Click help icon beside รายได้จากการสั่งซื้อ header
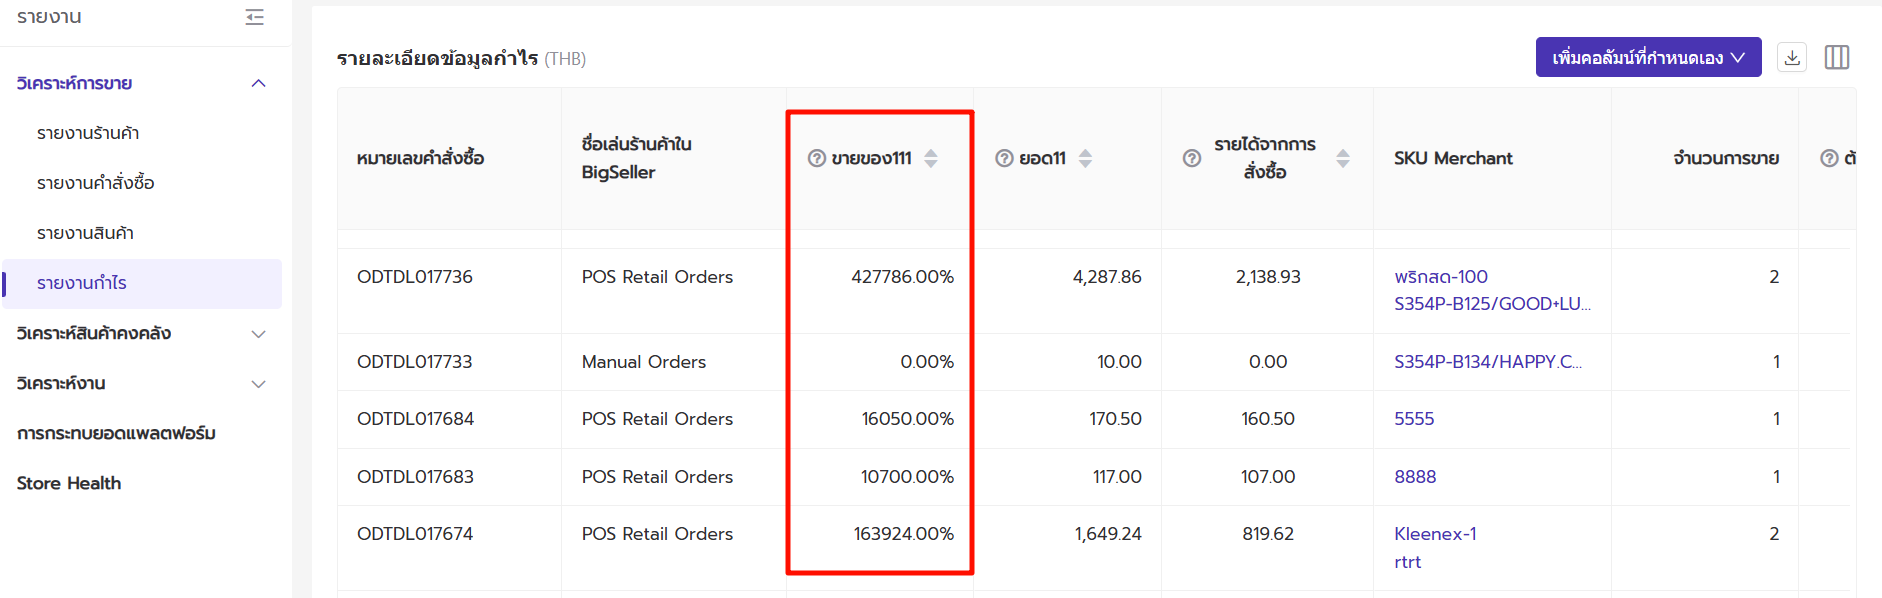The height and width of the screenshot is (598, 1882). pos(1191,158)
